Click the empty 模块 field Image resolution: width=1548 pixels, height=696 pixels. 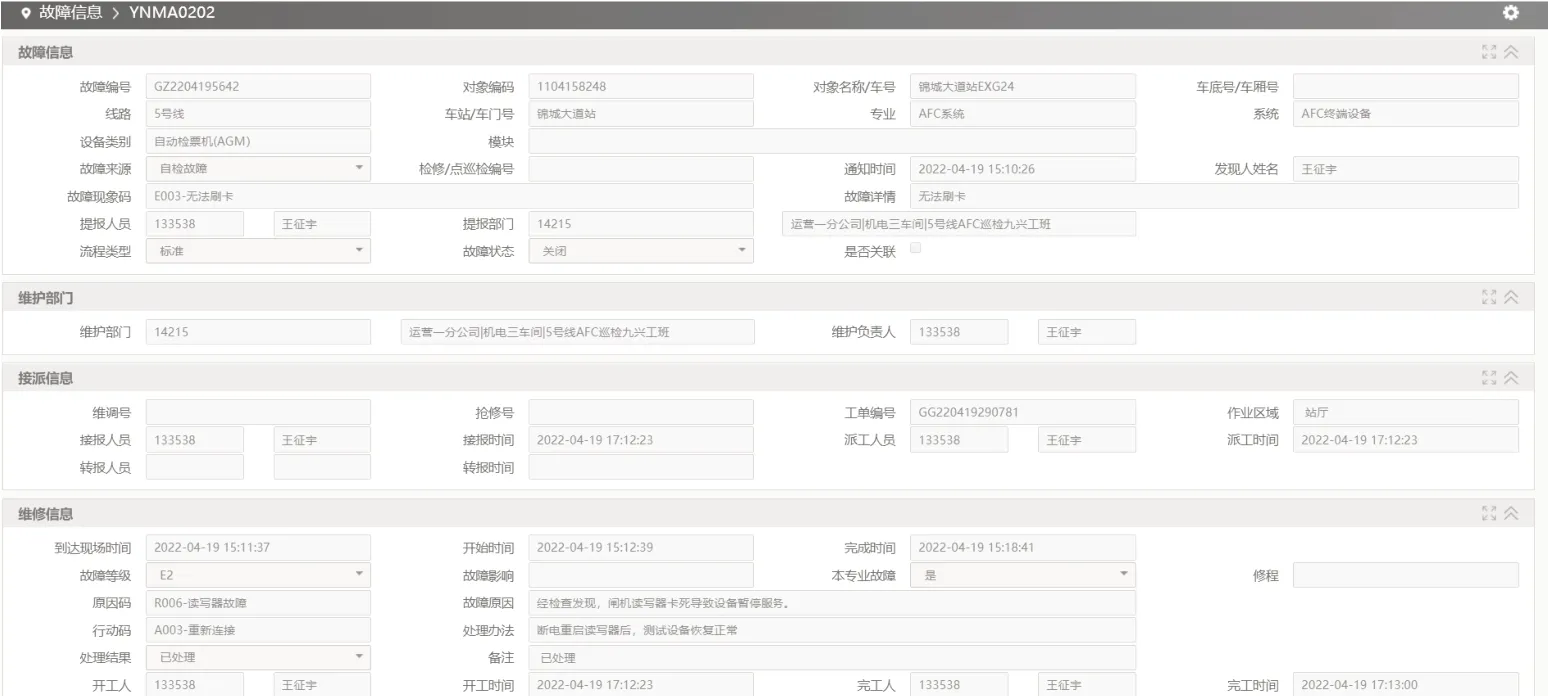click(832, 141)
